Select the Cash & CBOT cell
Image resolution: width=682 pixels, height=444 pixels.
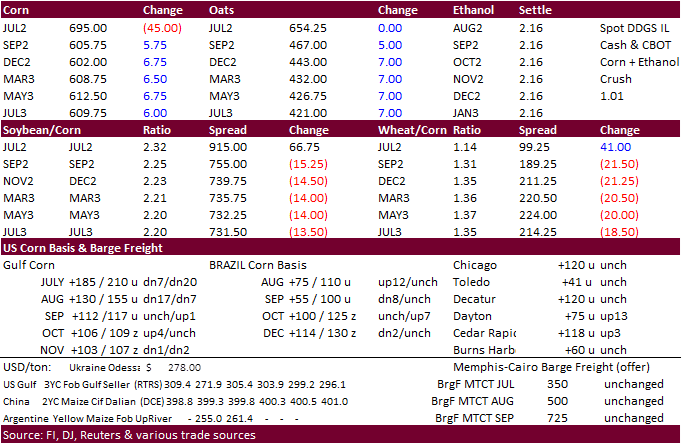634,45
